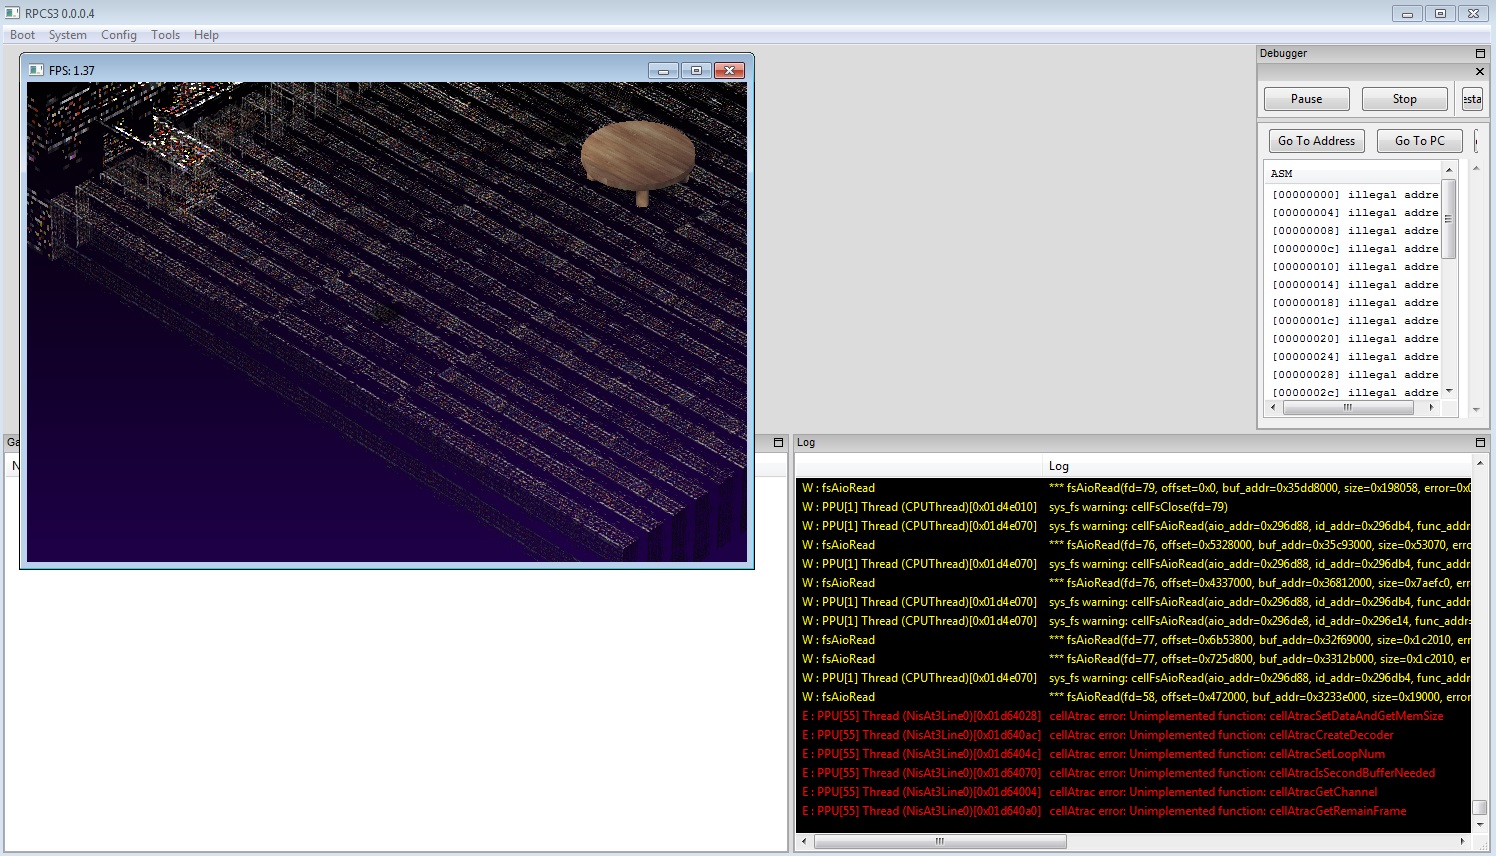1496x856 pixels.
Task: Click the Go To PC button
Action: (x=1419, y=141)
